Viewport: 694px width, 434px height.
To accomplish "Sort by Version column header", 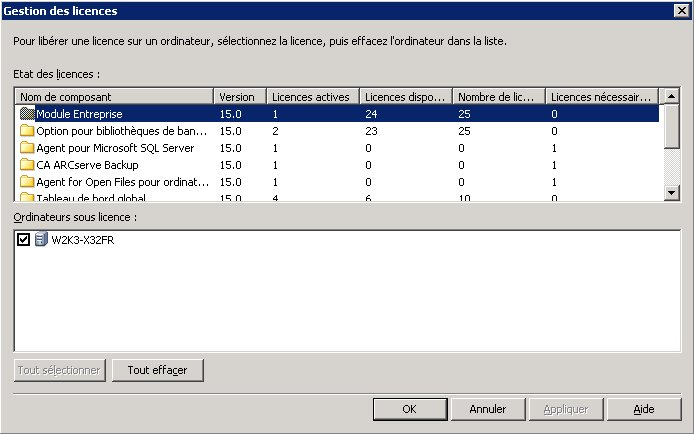I will tap(240, 96).
